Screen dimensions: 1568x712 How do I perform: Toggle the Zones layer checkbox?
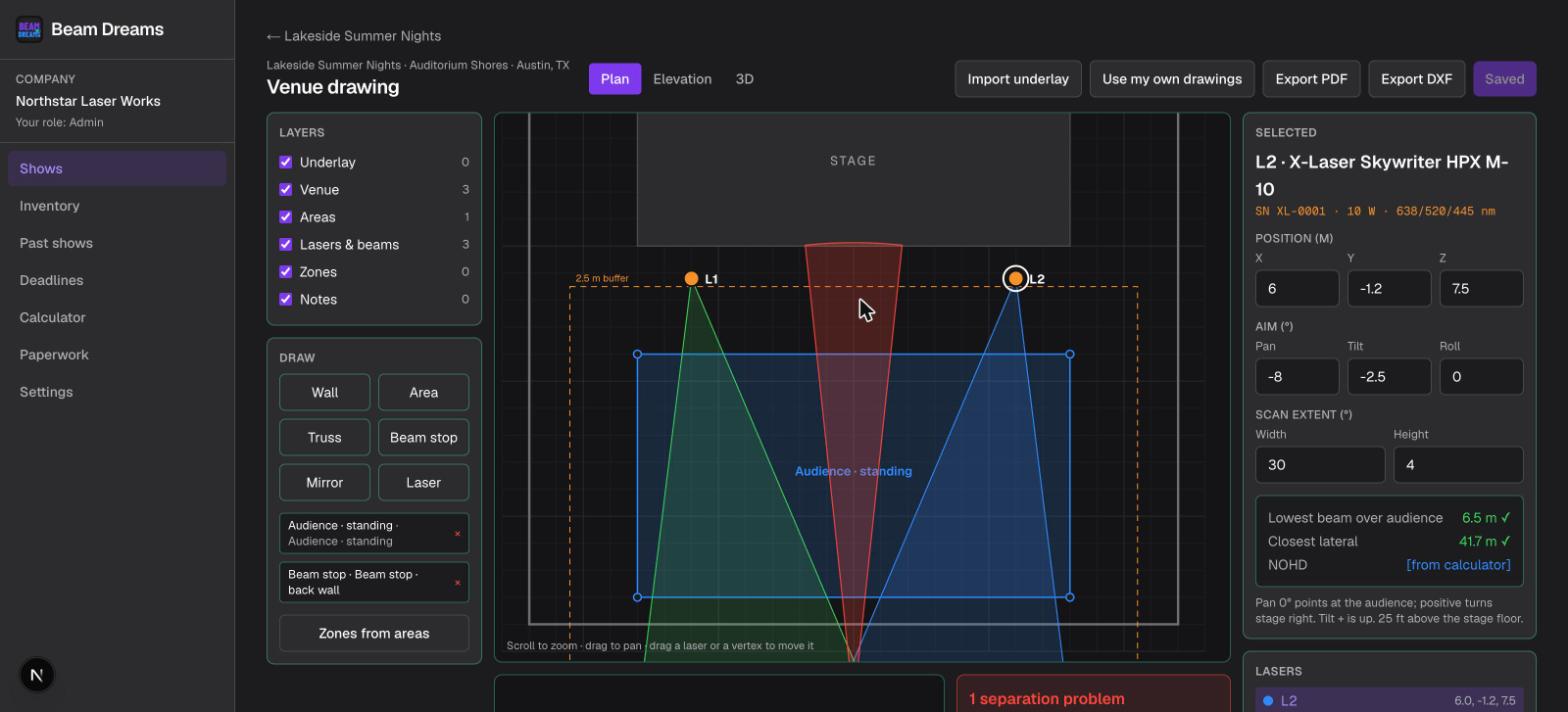coord(286,272)
